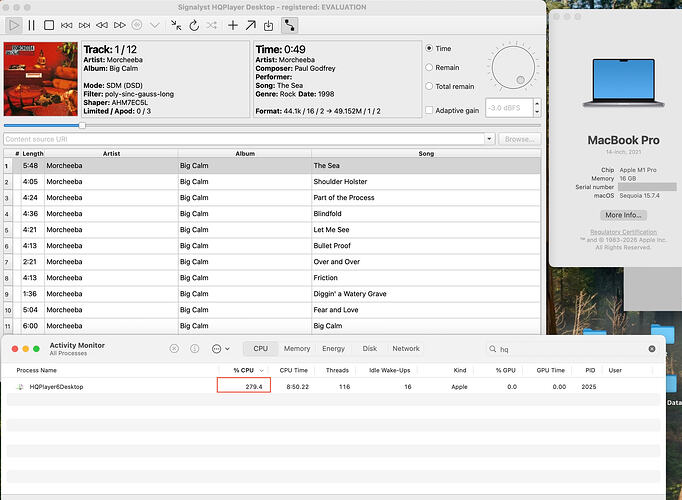This screenshot has height=500, width=682.
Task: Select the track Over and Over
Action: click(272, 262)
